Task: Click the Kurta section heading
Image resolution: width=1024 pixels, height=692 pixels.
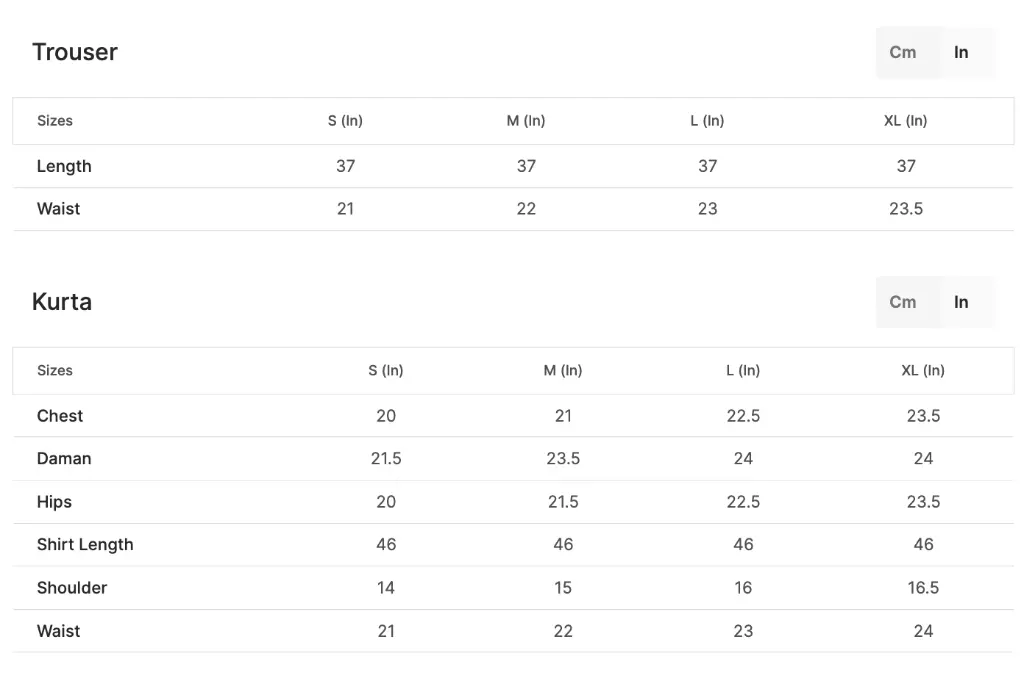Action: (62, 302)
